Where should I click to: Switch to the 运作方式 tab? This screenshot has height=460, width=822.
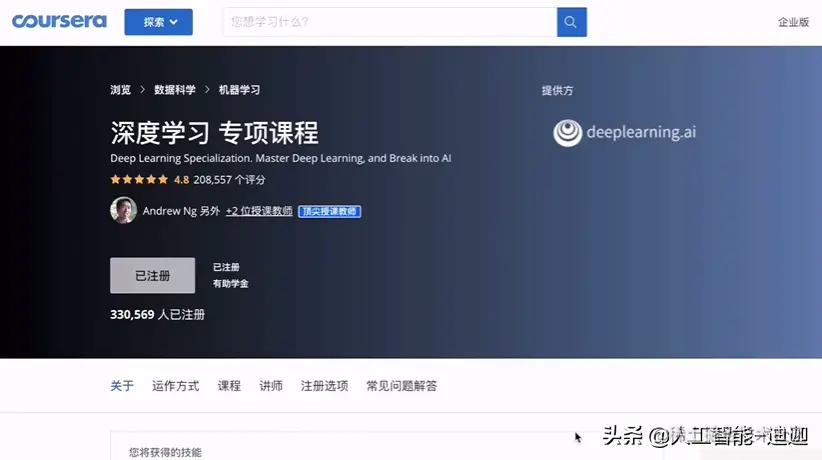[176, 386]
